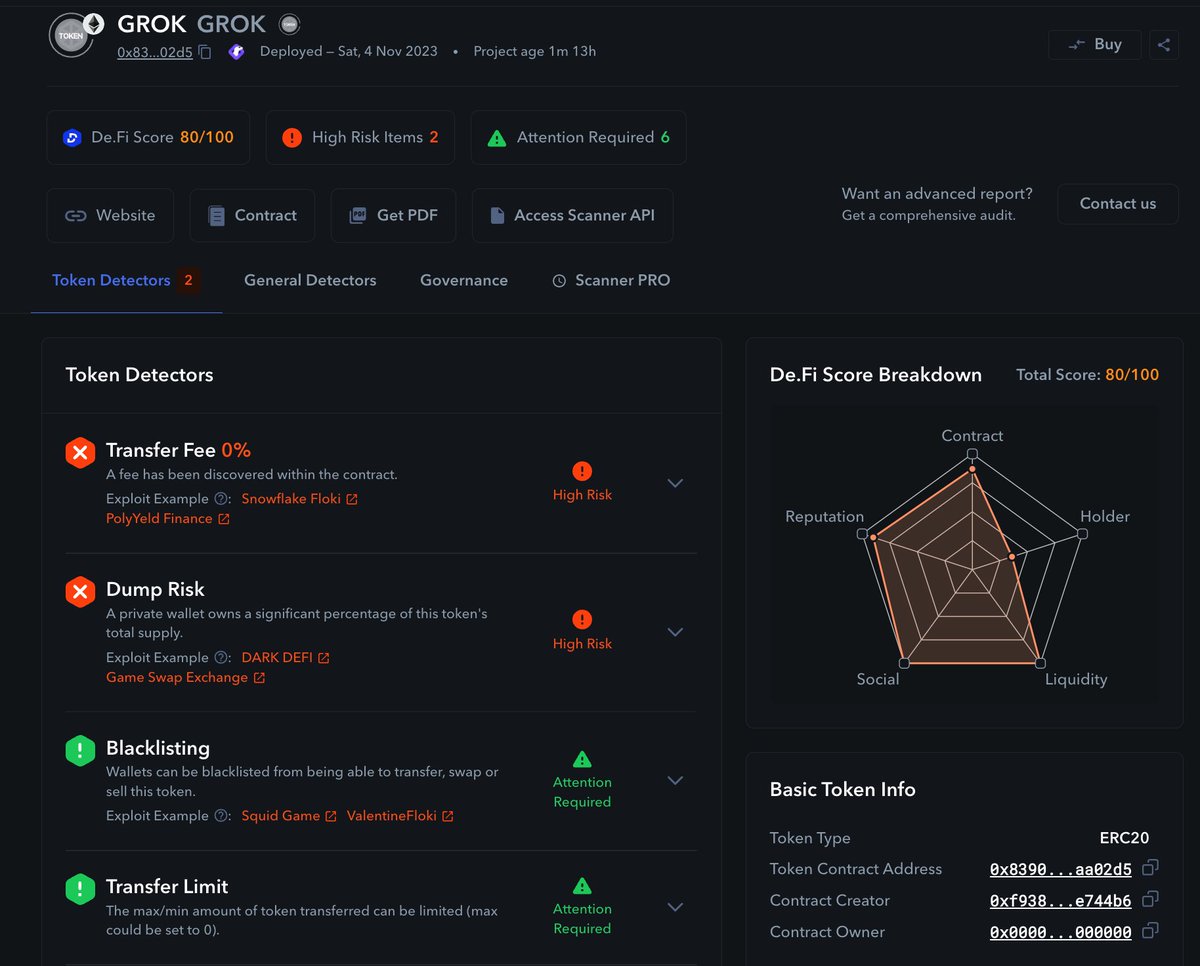Switch to the Token Detectors tab

tap(126, 280)
